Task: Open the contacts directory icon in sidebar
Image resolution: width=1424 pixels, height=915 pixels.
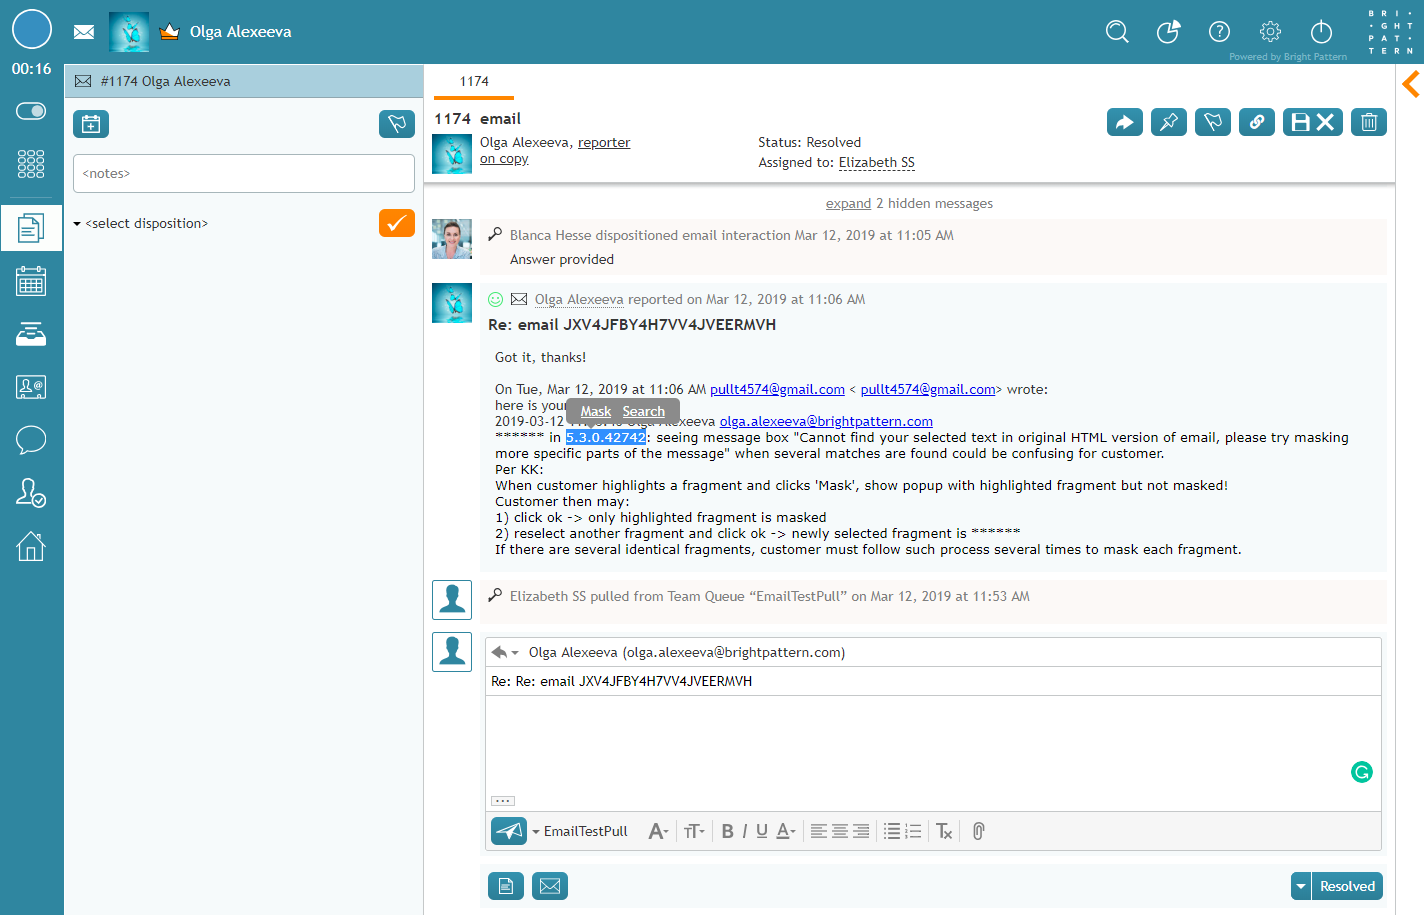Action: (x=31, y=387)
